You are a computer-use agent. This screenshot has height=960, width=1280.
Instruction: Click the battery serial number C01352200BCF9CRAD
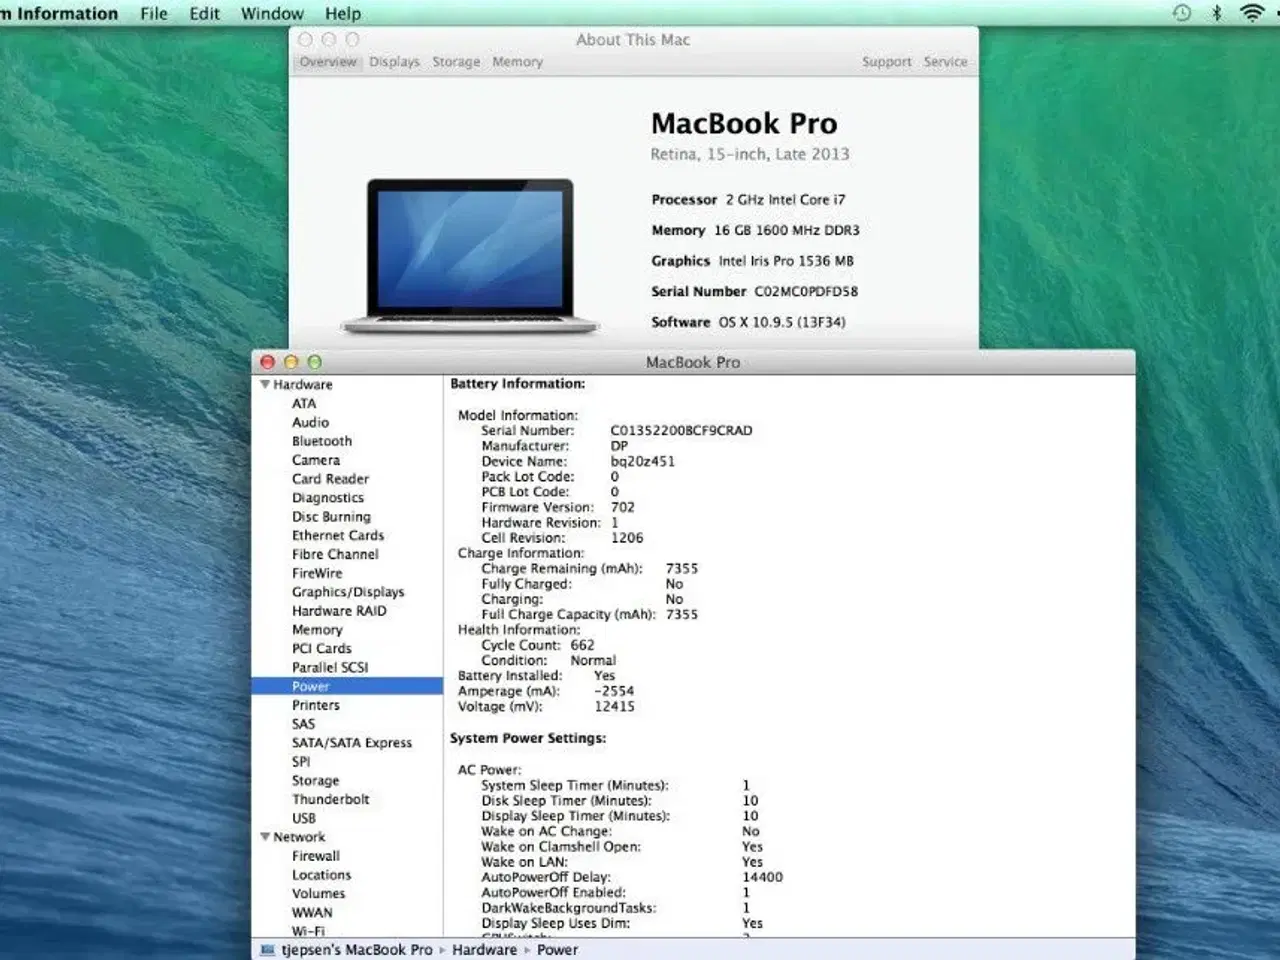click(682, 431)
